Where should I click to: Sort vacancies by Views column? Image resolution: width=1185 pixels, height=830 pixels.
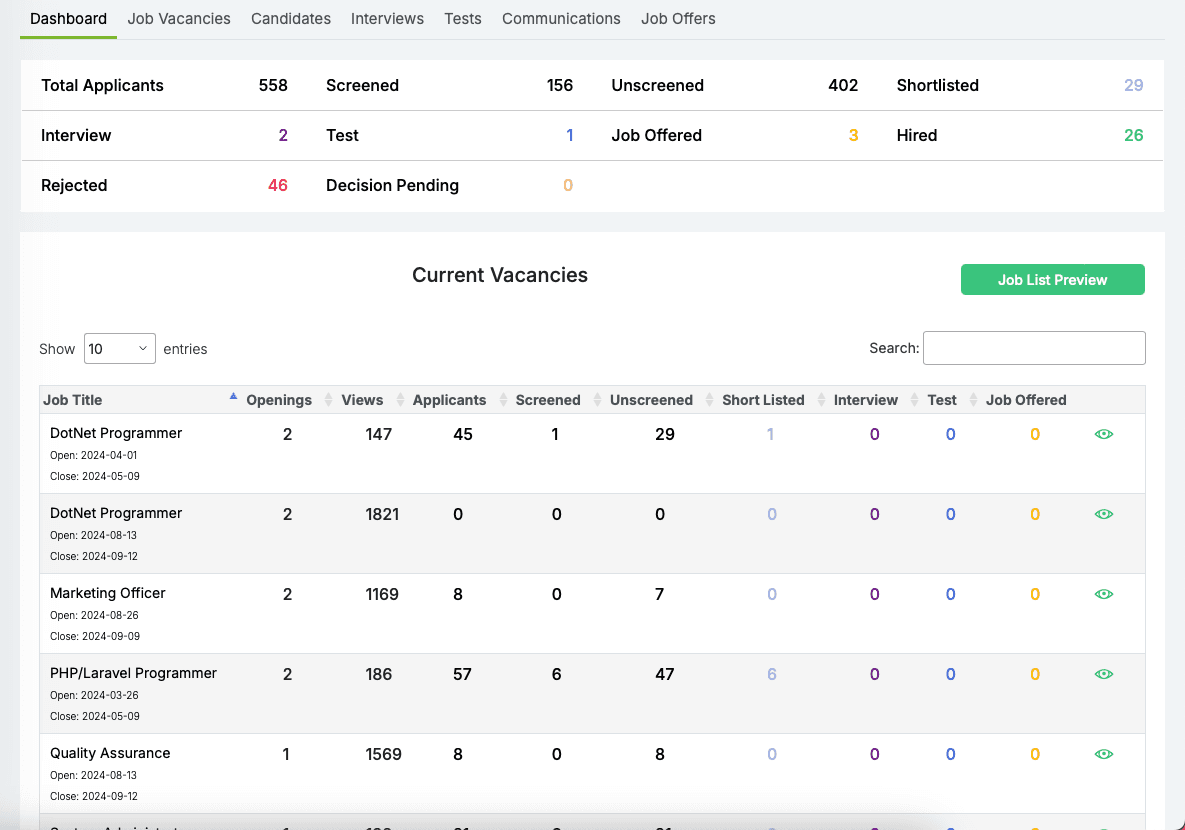[x=362, y=400]
